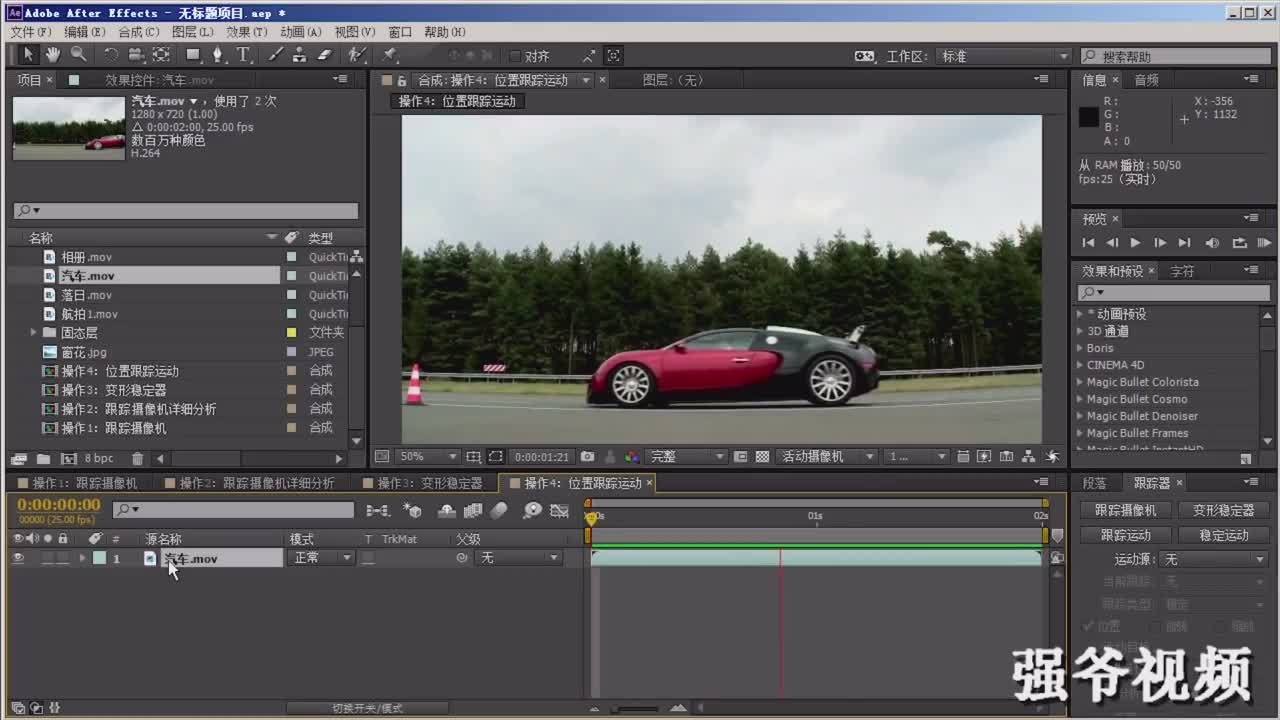Select the arrow Selection tool
The image size is (1280, 720).
(28, 55)
